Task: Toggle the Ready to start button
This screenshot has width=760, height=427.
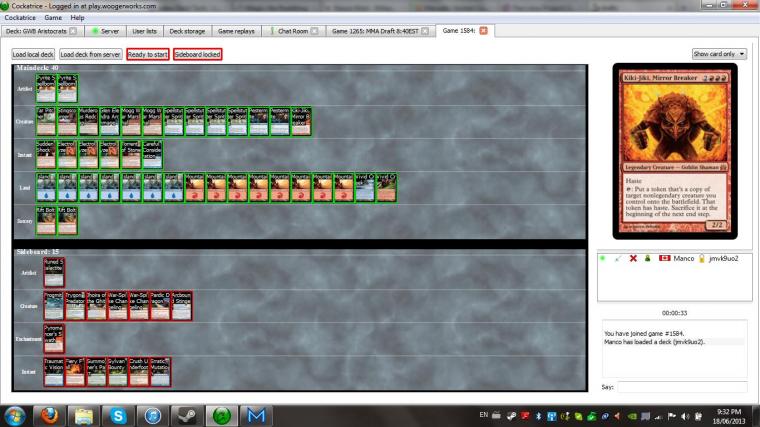Action: click(148, 54)
